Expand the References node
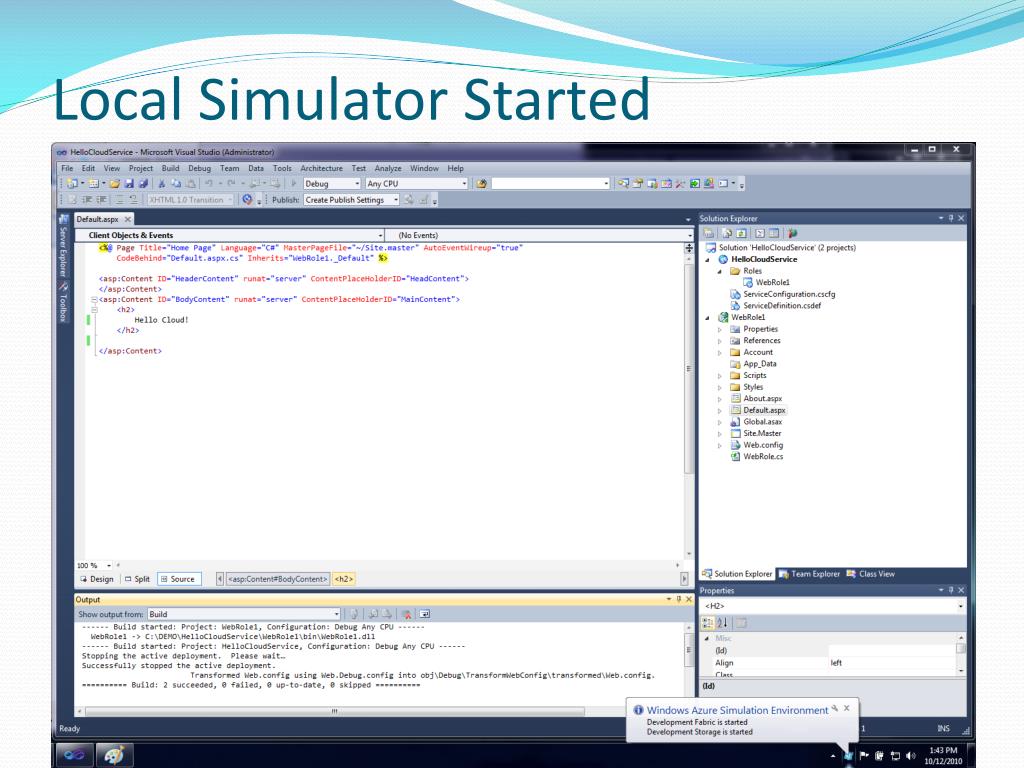 tap(720, 341)
